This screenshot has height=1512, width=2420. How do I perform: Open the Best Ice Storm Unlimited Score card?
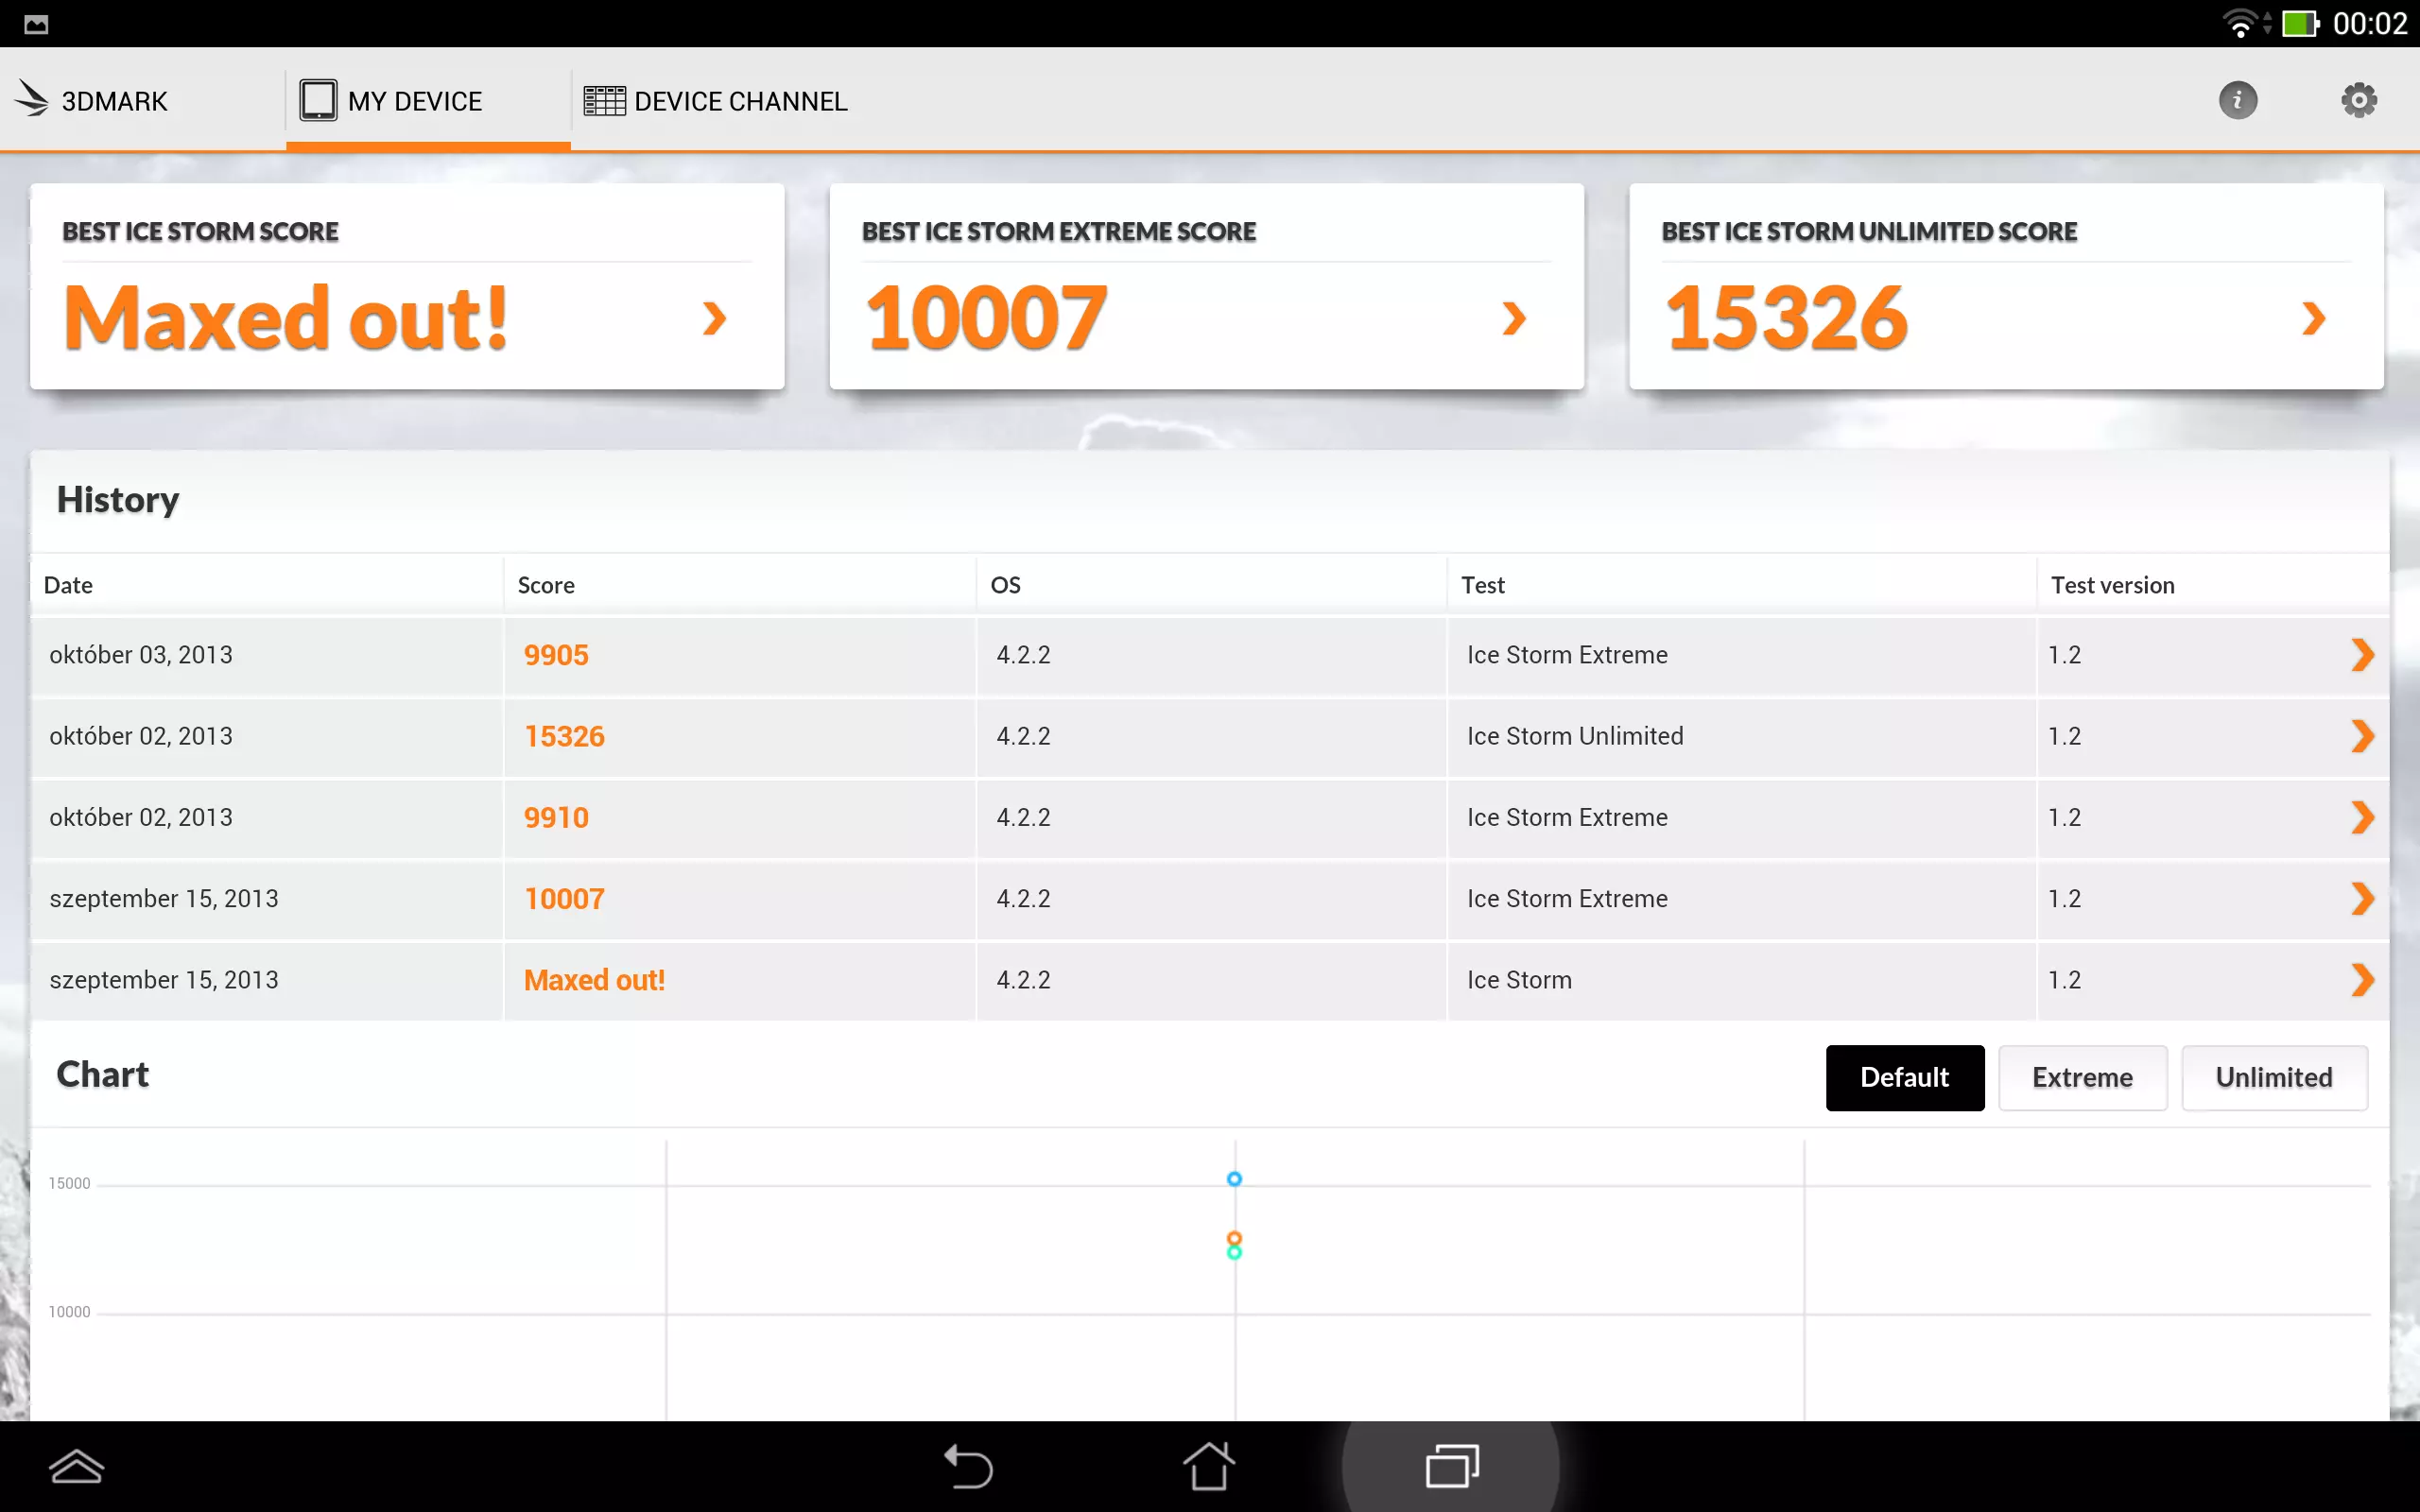[x=2005, y=287]
